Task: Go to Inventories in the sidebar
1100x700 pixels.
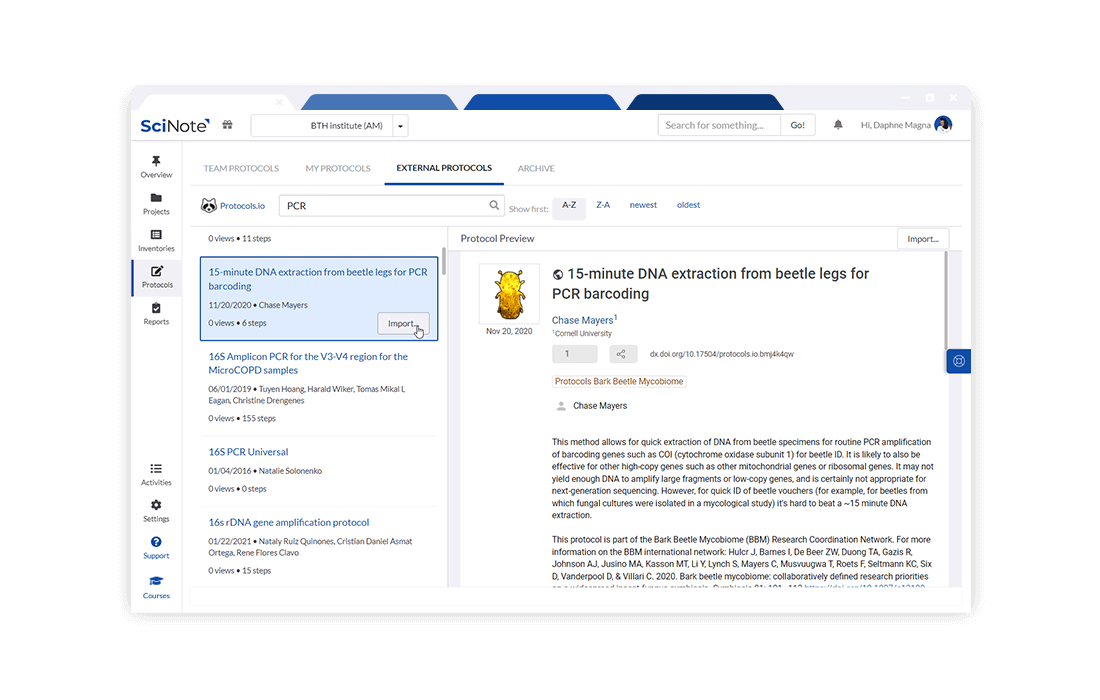Action: point(156,240)
